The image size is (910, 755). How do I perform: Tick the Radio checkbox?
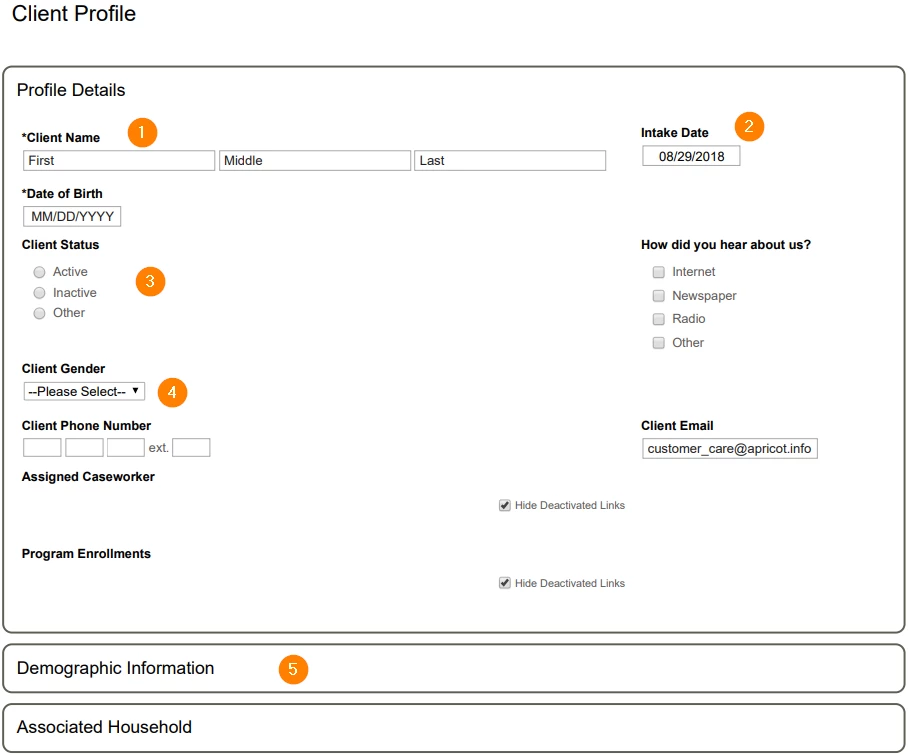pyautogui.click(x=659, y=319)
